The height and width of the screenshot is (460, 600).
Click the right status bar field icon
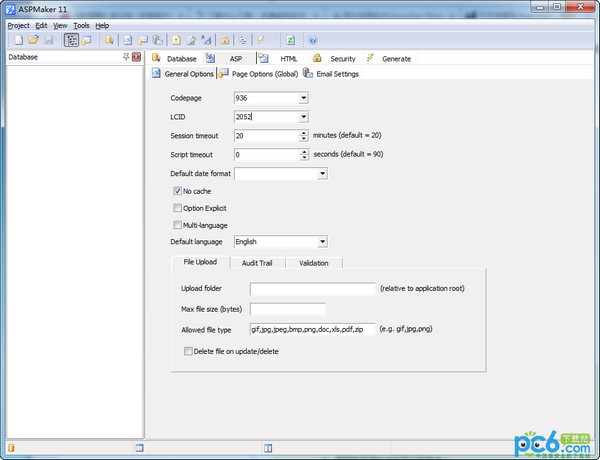click(268, 448)
